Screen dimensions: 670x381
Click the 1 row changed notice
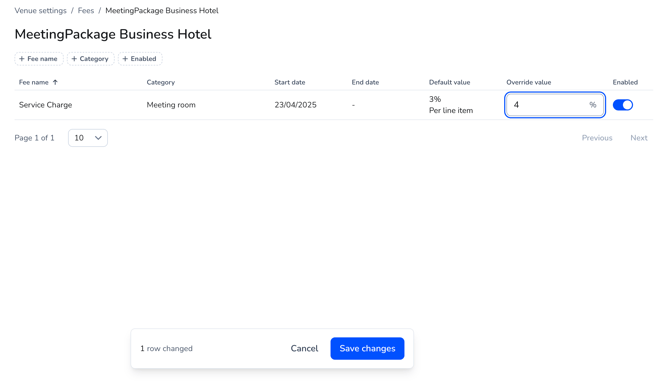coord(166,349)
